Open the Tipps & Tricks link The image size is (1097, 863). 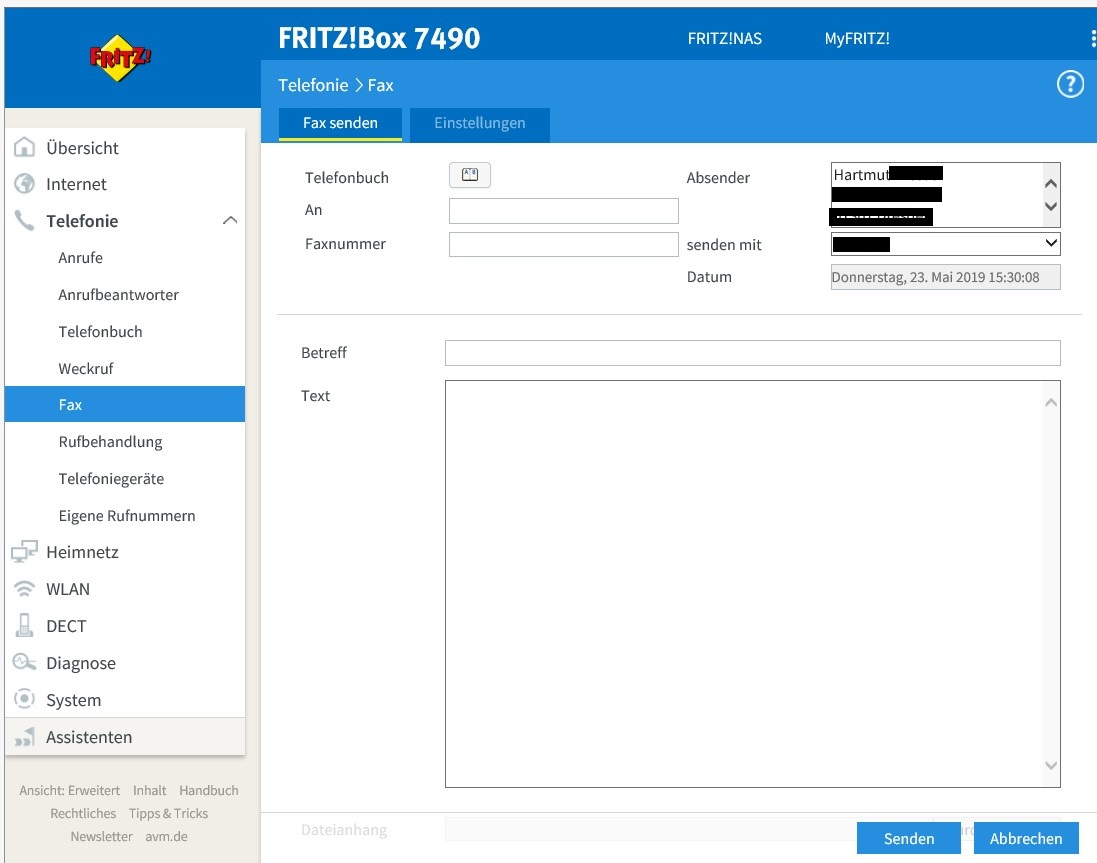pyautogui.click(x=168, y=813)
